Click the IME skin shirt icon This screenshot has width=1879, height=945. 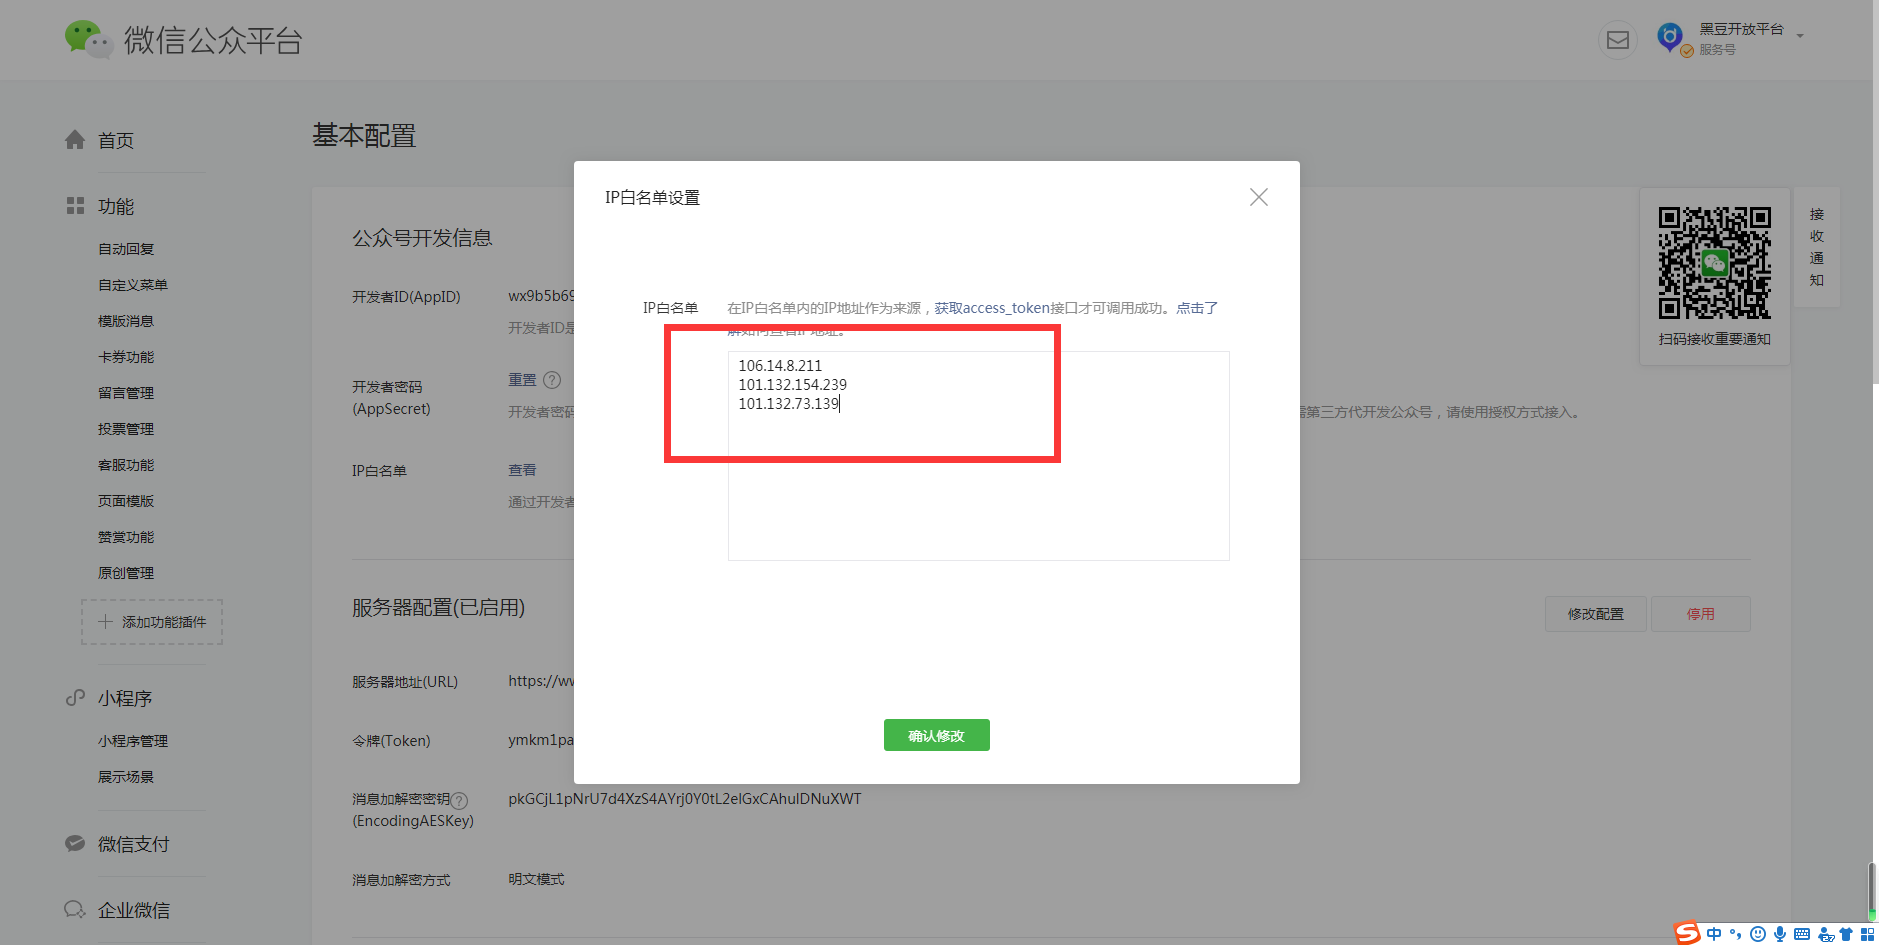pyautogui.click(x=1846, y=934)
